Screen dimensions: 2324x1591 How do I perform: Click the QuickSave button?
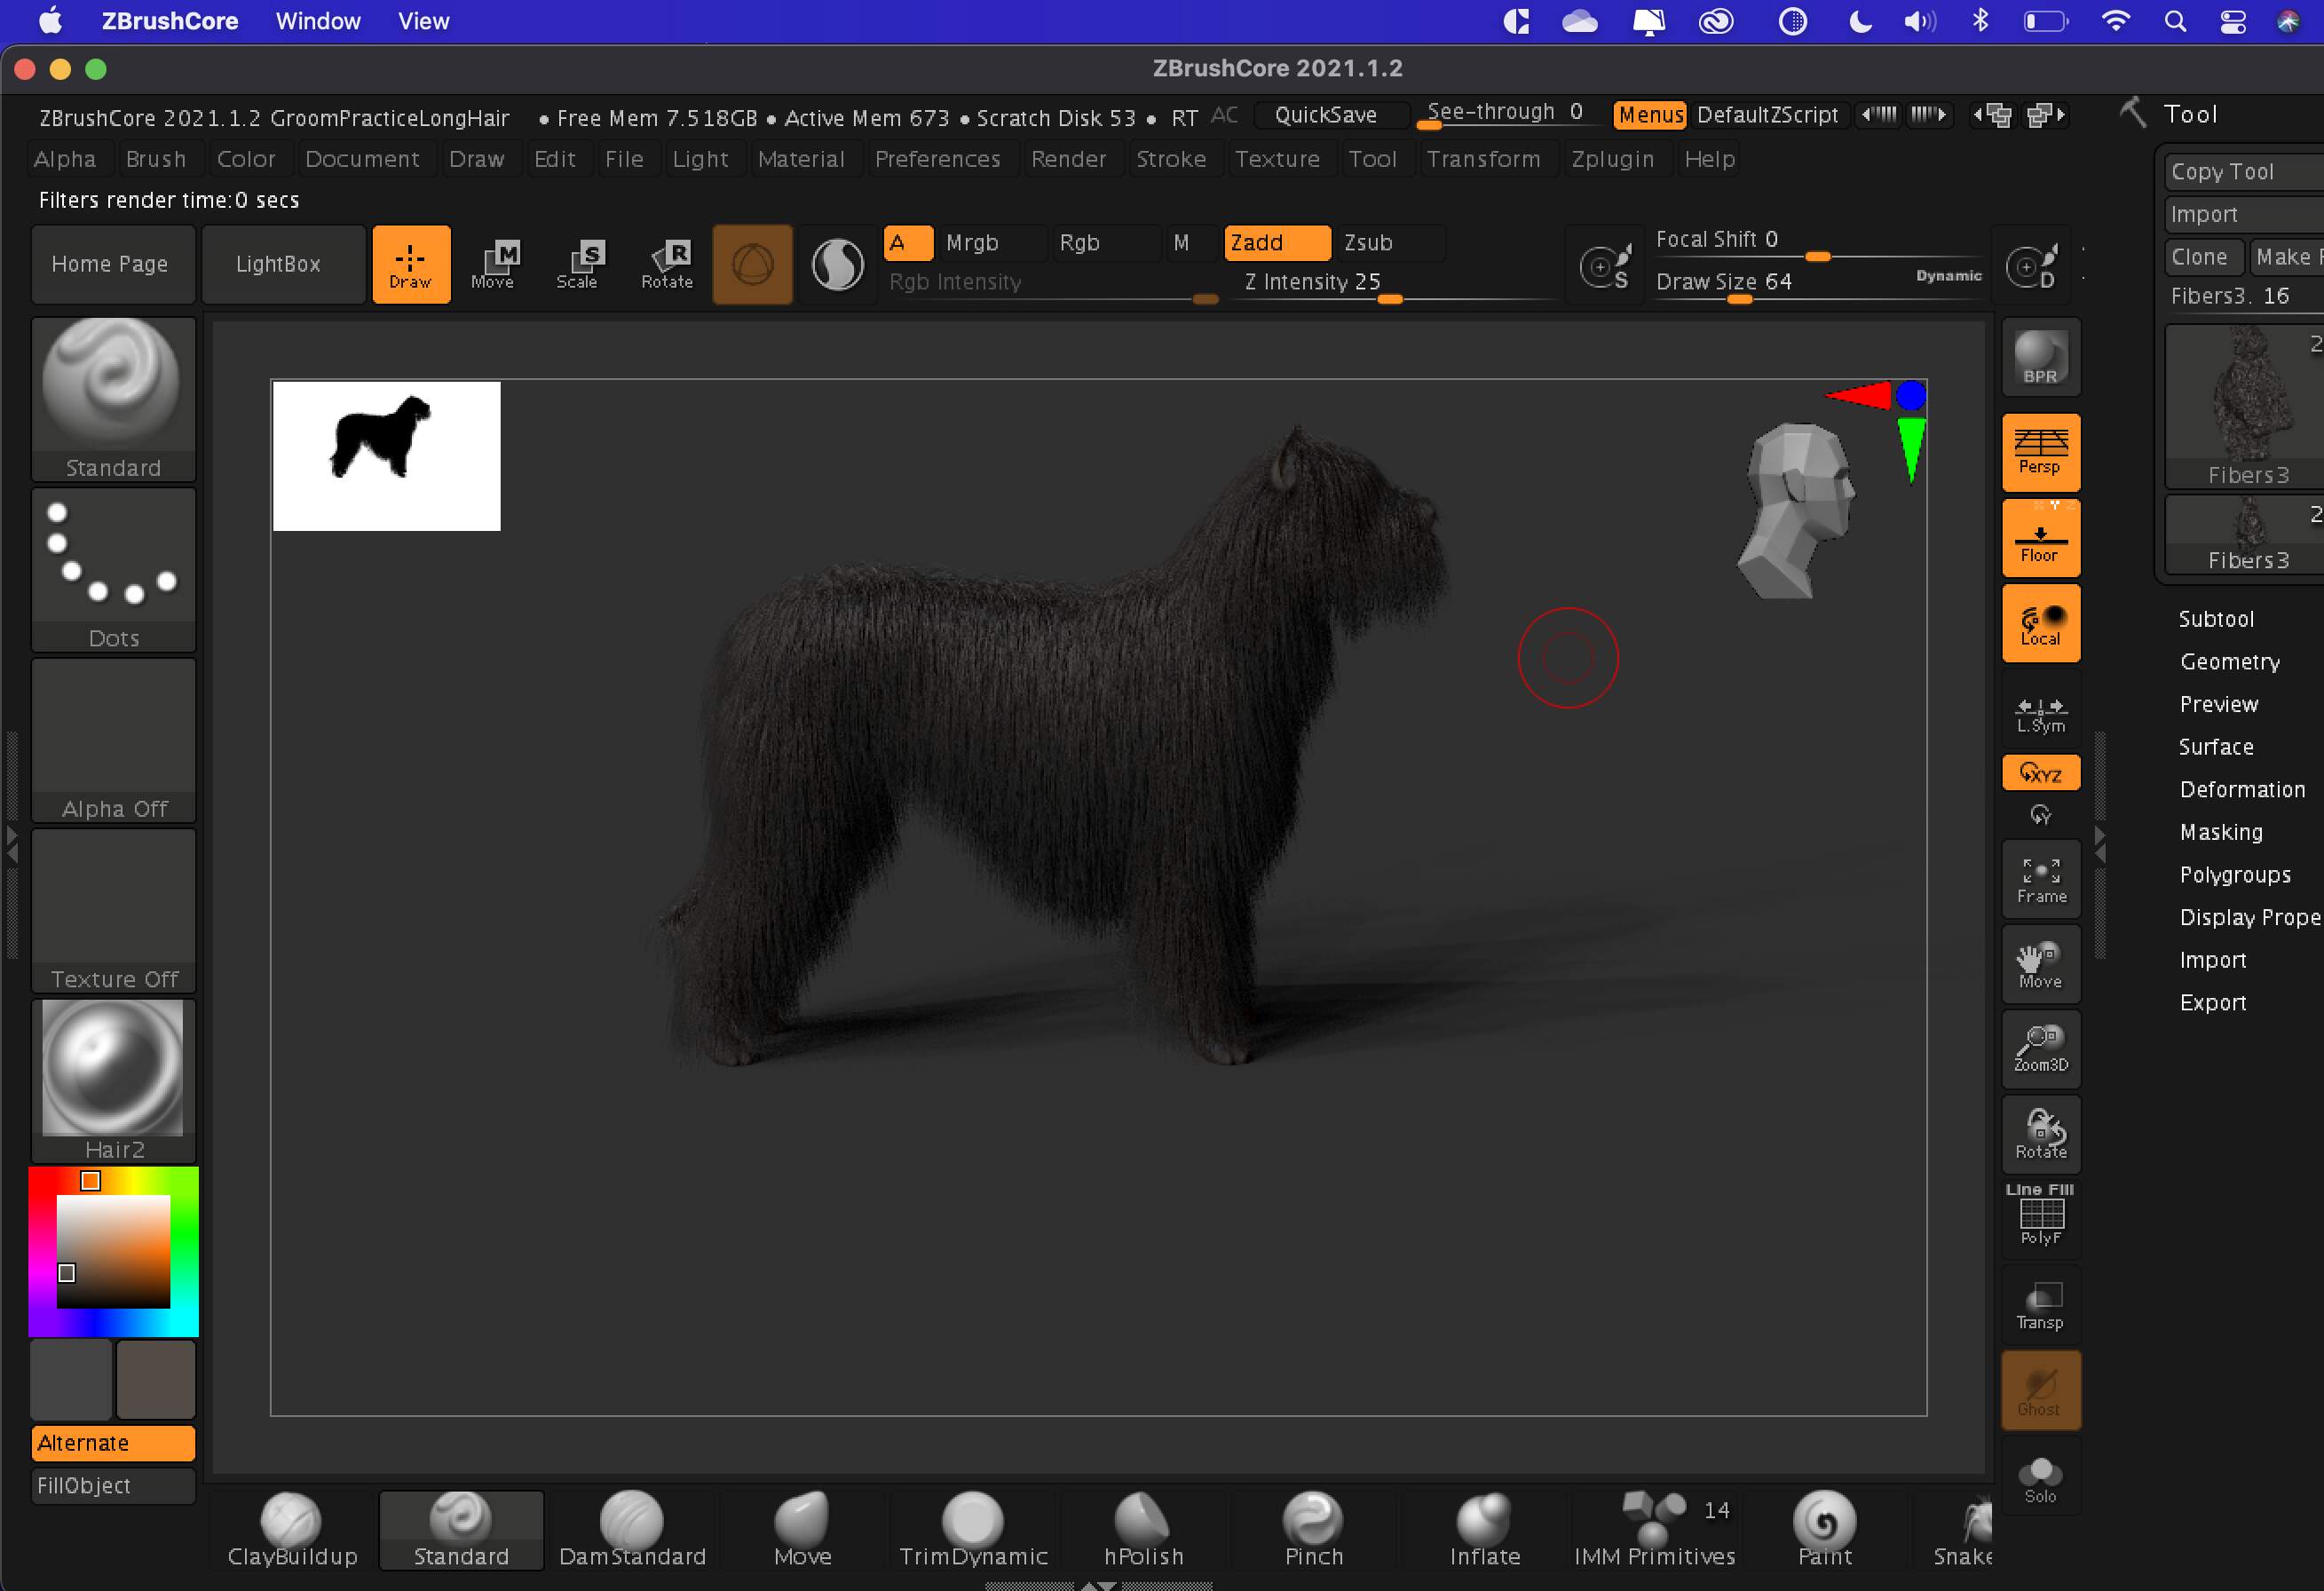(x=1331, y=115)
